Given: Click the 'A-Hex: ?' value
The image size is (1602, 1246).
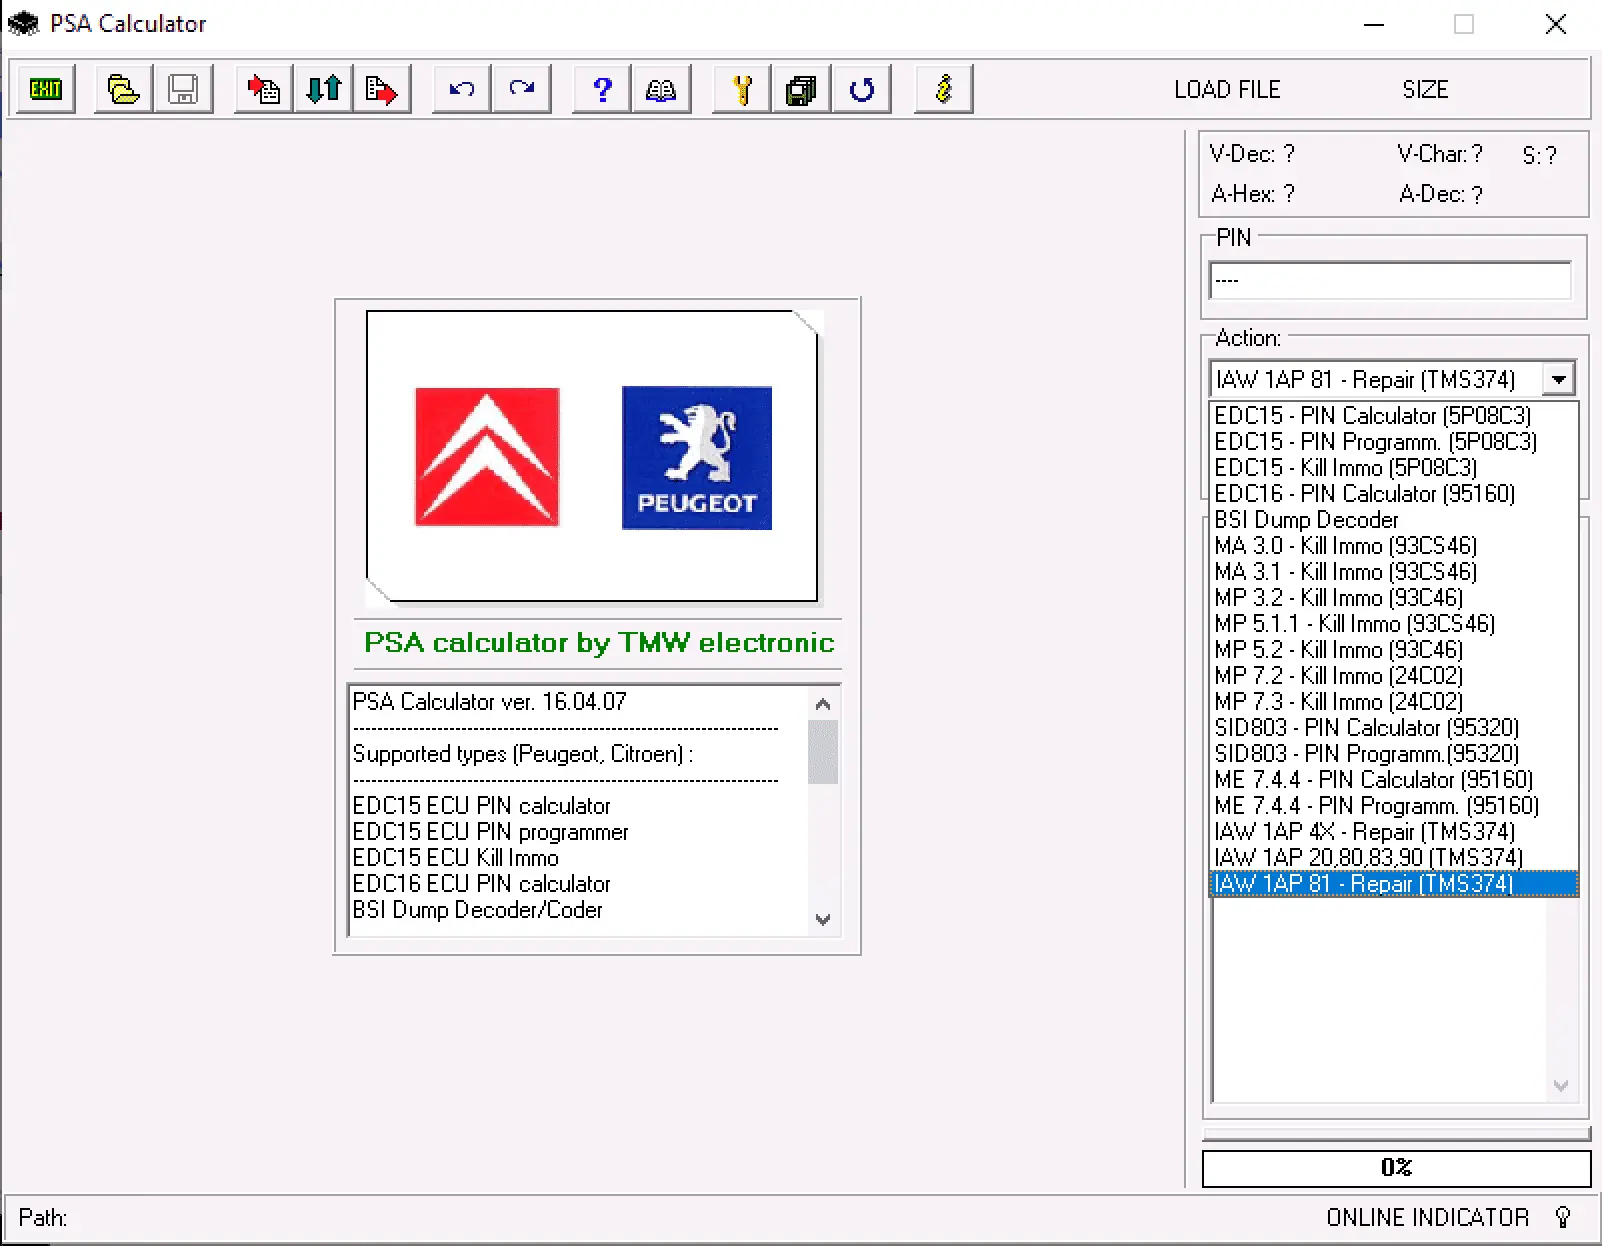Looking at the screenshot, I should coord(1252,194).
